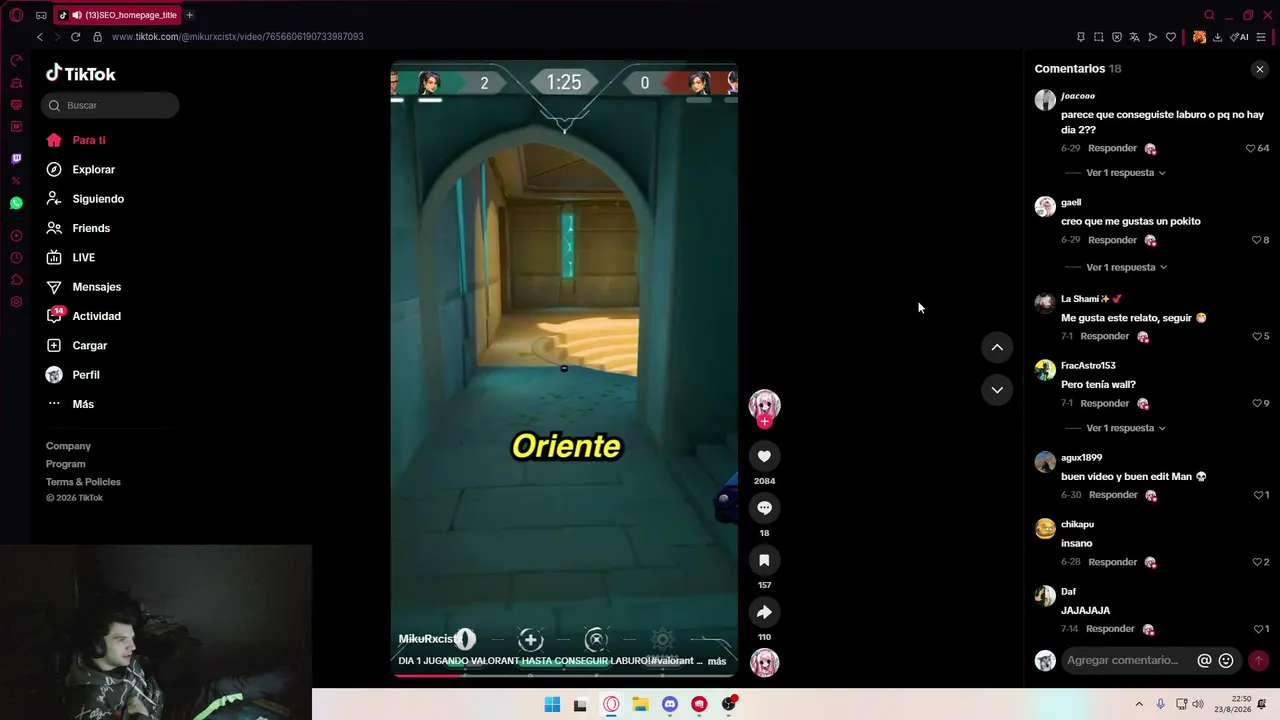Show hidden icons in the system tray

tap(1139, 704)
